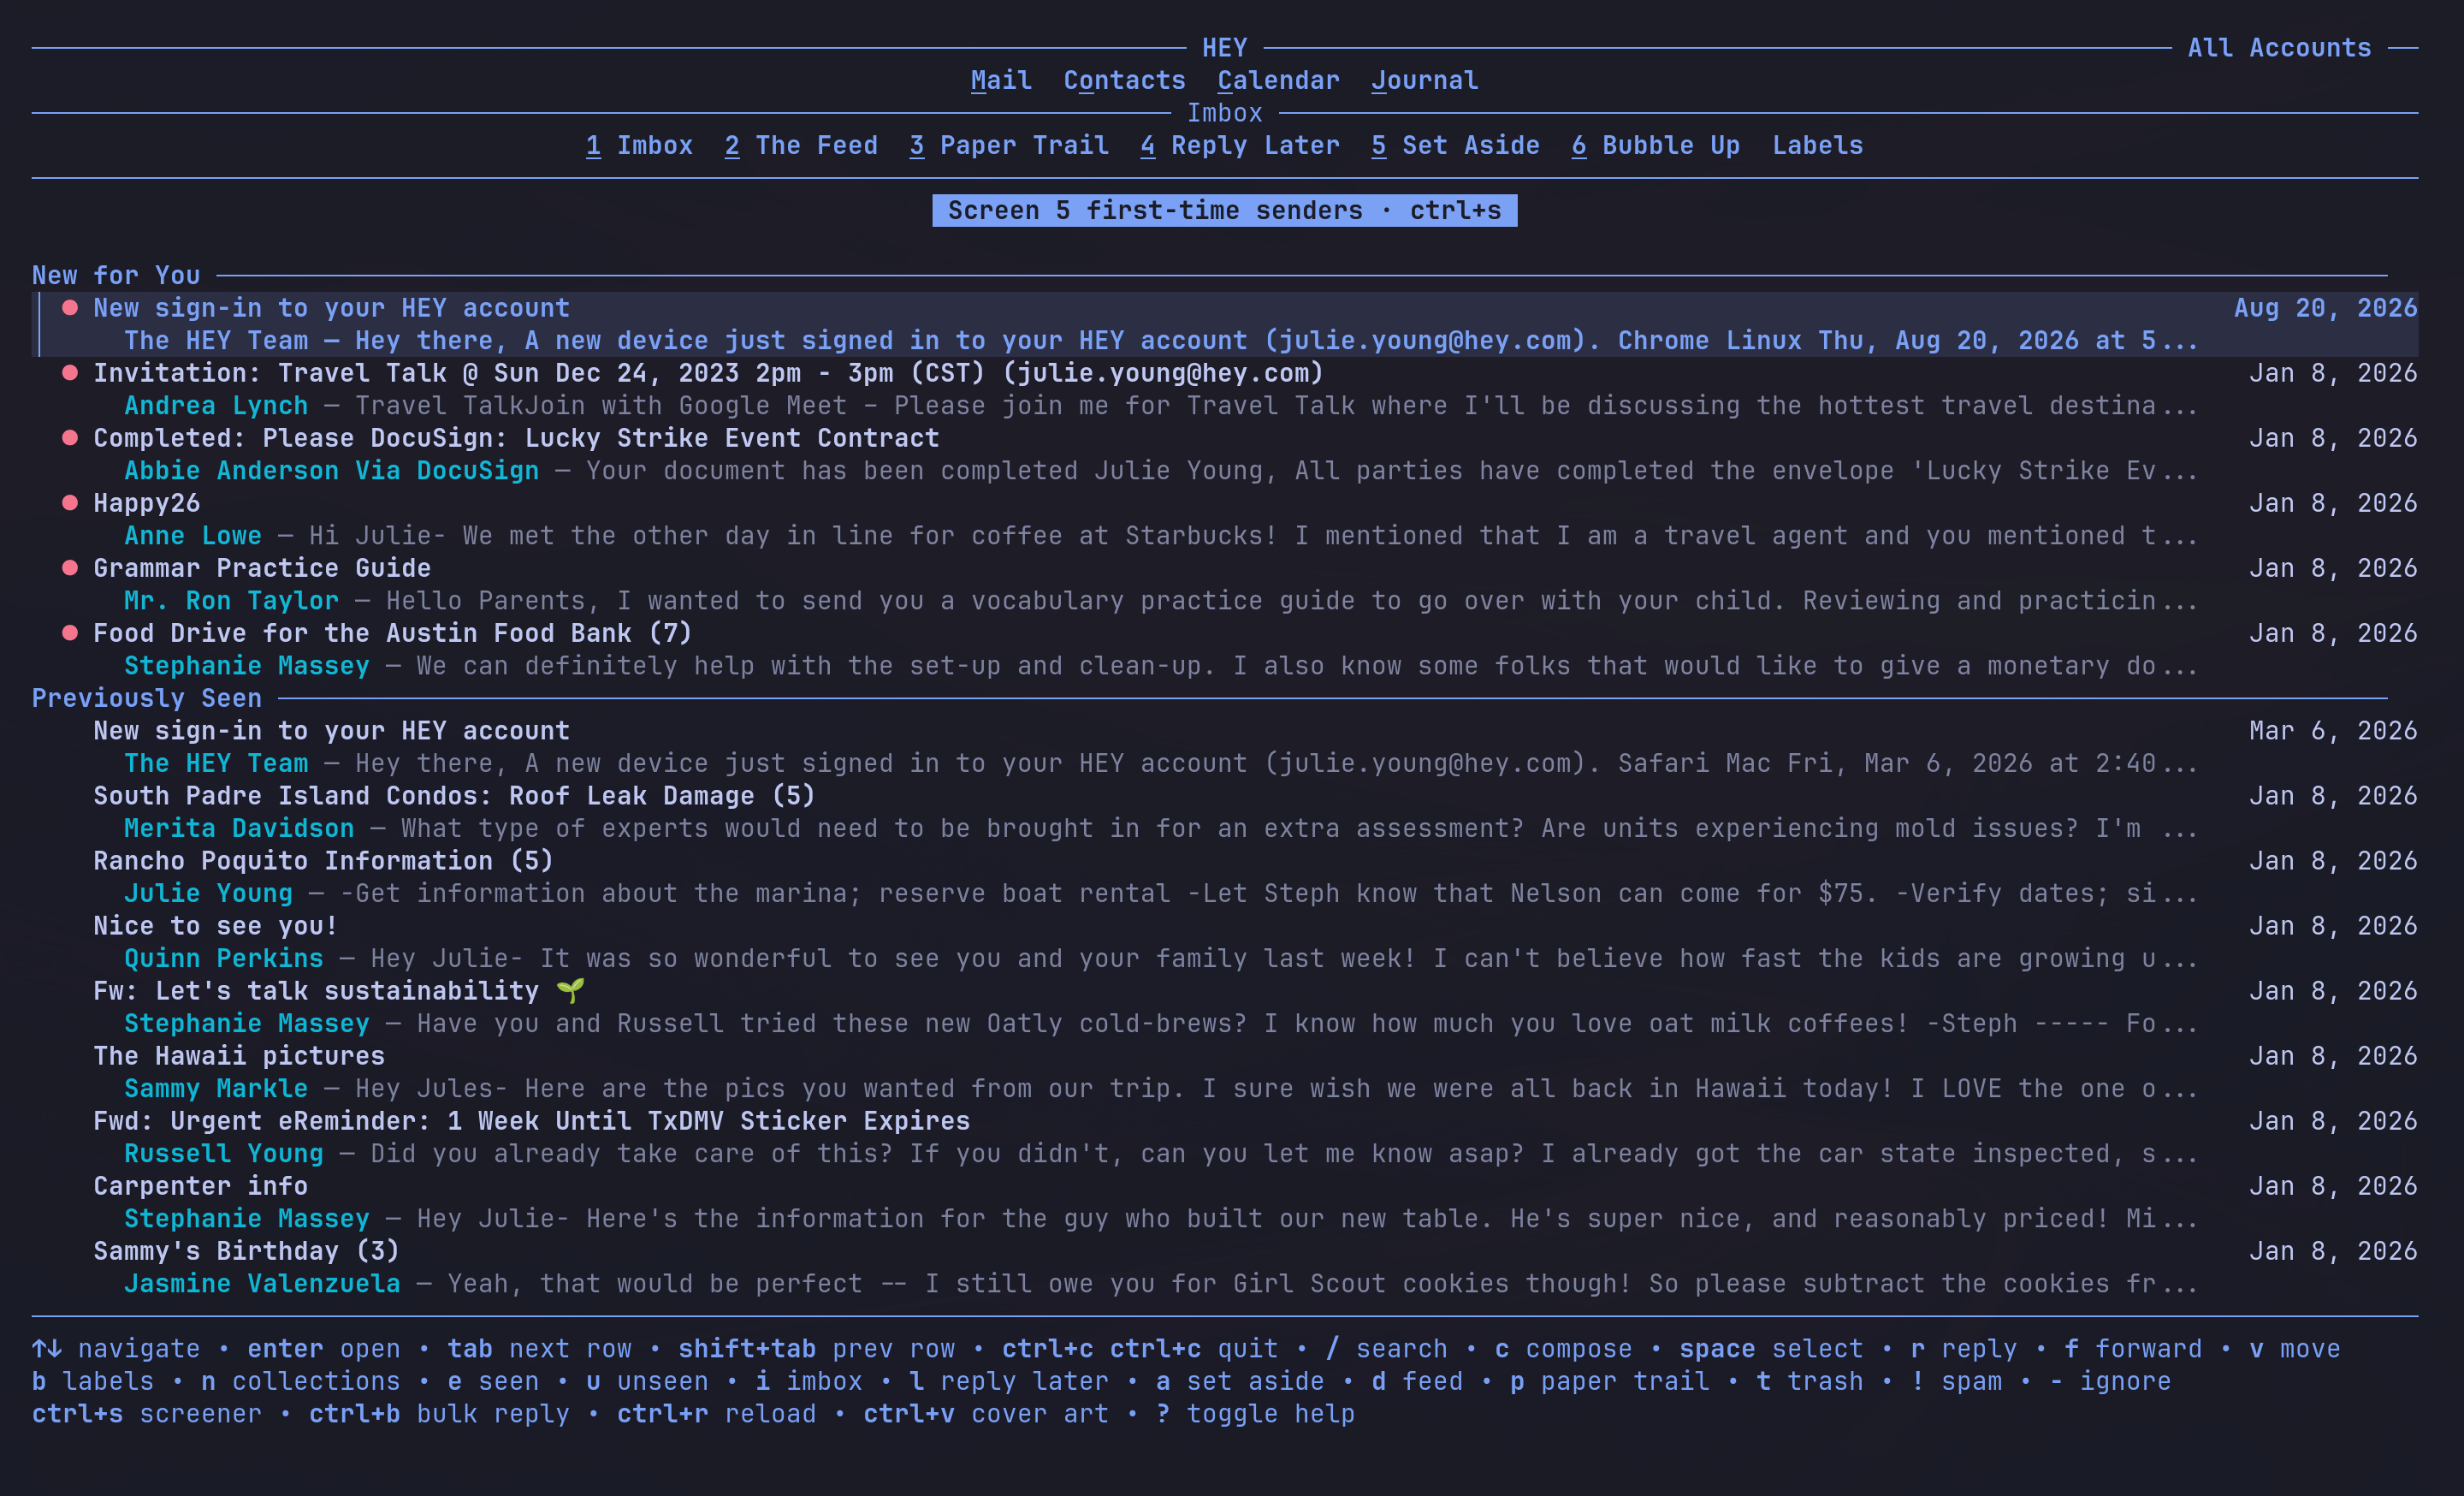This screenshot has width=2464, height=1496.
Task: Click sender name Jasmine Valenzuela
Action: [x=262, y=1283]
